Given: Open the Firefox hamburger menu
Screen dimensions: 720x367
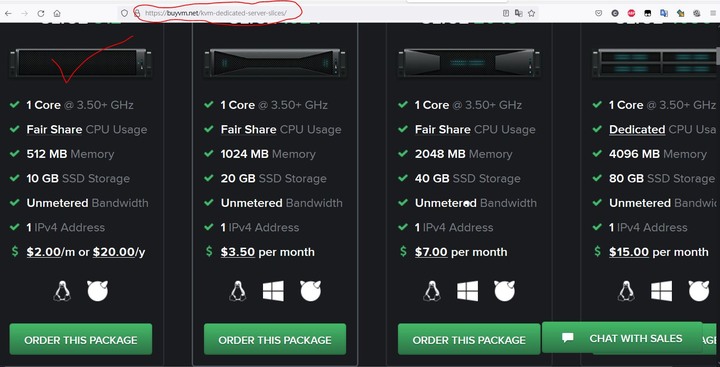Looking at the screenshot, I should 713,13.
